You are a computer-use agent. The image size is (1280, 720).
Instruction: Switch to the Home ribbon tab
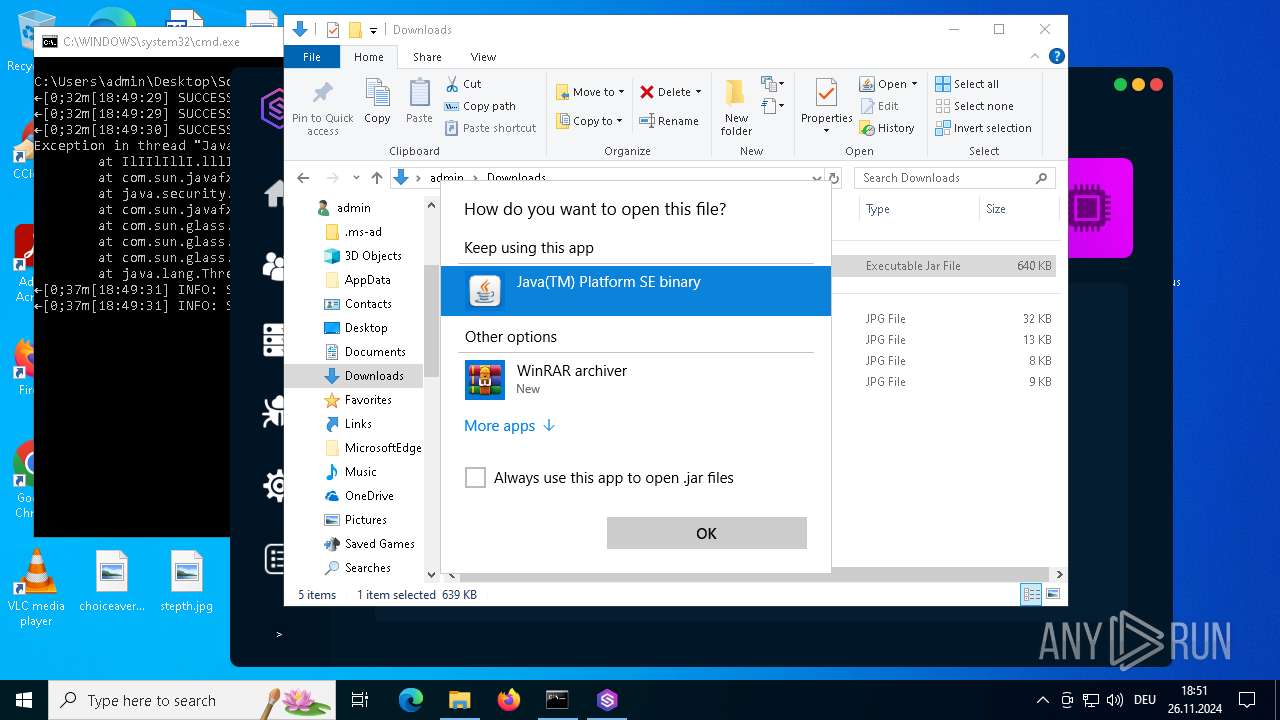tap(369, 57)
